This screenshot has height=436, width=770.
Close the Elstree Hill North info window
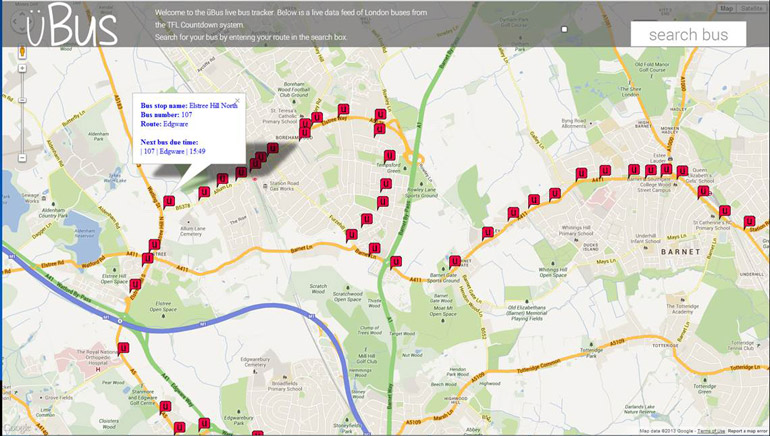pyautogui.click(x=237, y=101)
